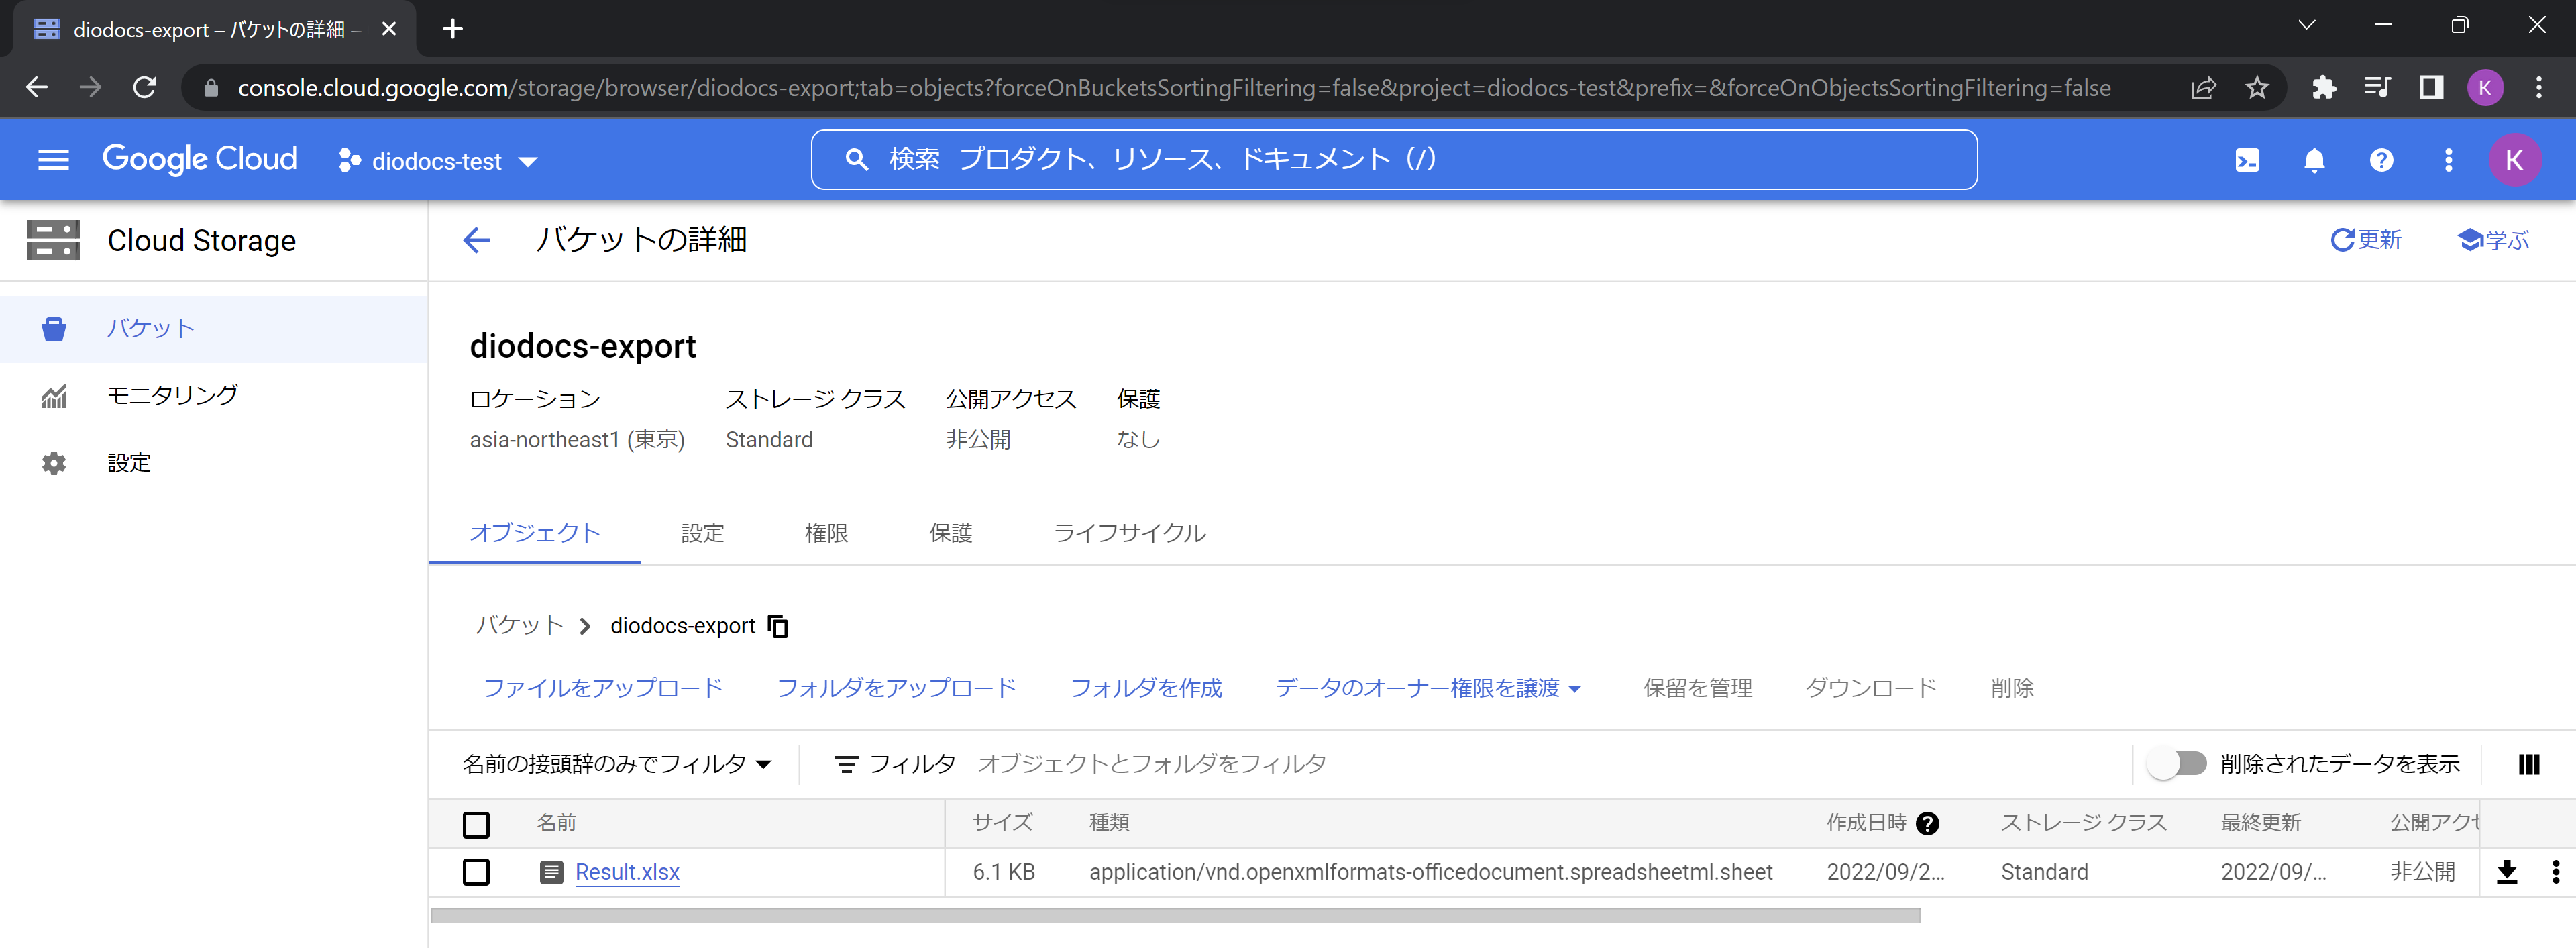Open notifications bell
Image resolution: width=2576 pixels, height=948 pixels.
[2314, 160]
